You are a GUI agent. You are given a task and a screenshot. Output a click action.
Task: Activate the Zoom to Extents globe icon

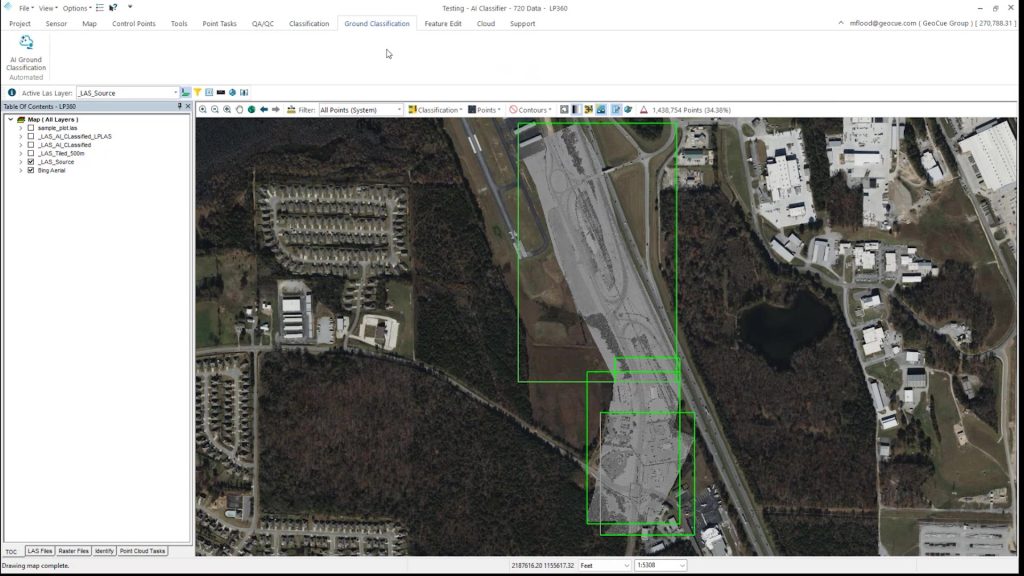pyautogui.click(x=251, y=110)
